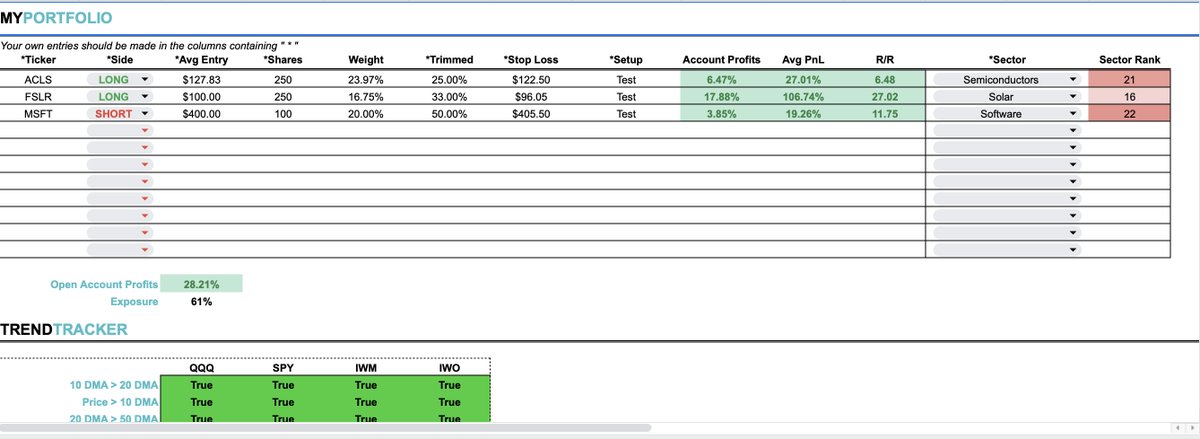Select the $122.50 stop loss cell
Image resolution: width=1200 pixels, height=439 pixels.
533,79
